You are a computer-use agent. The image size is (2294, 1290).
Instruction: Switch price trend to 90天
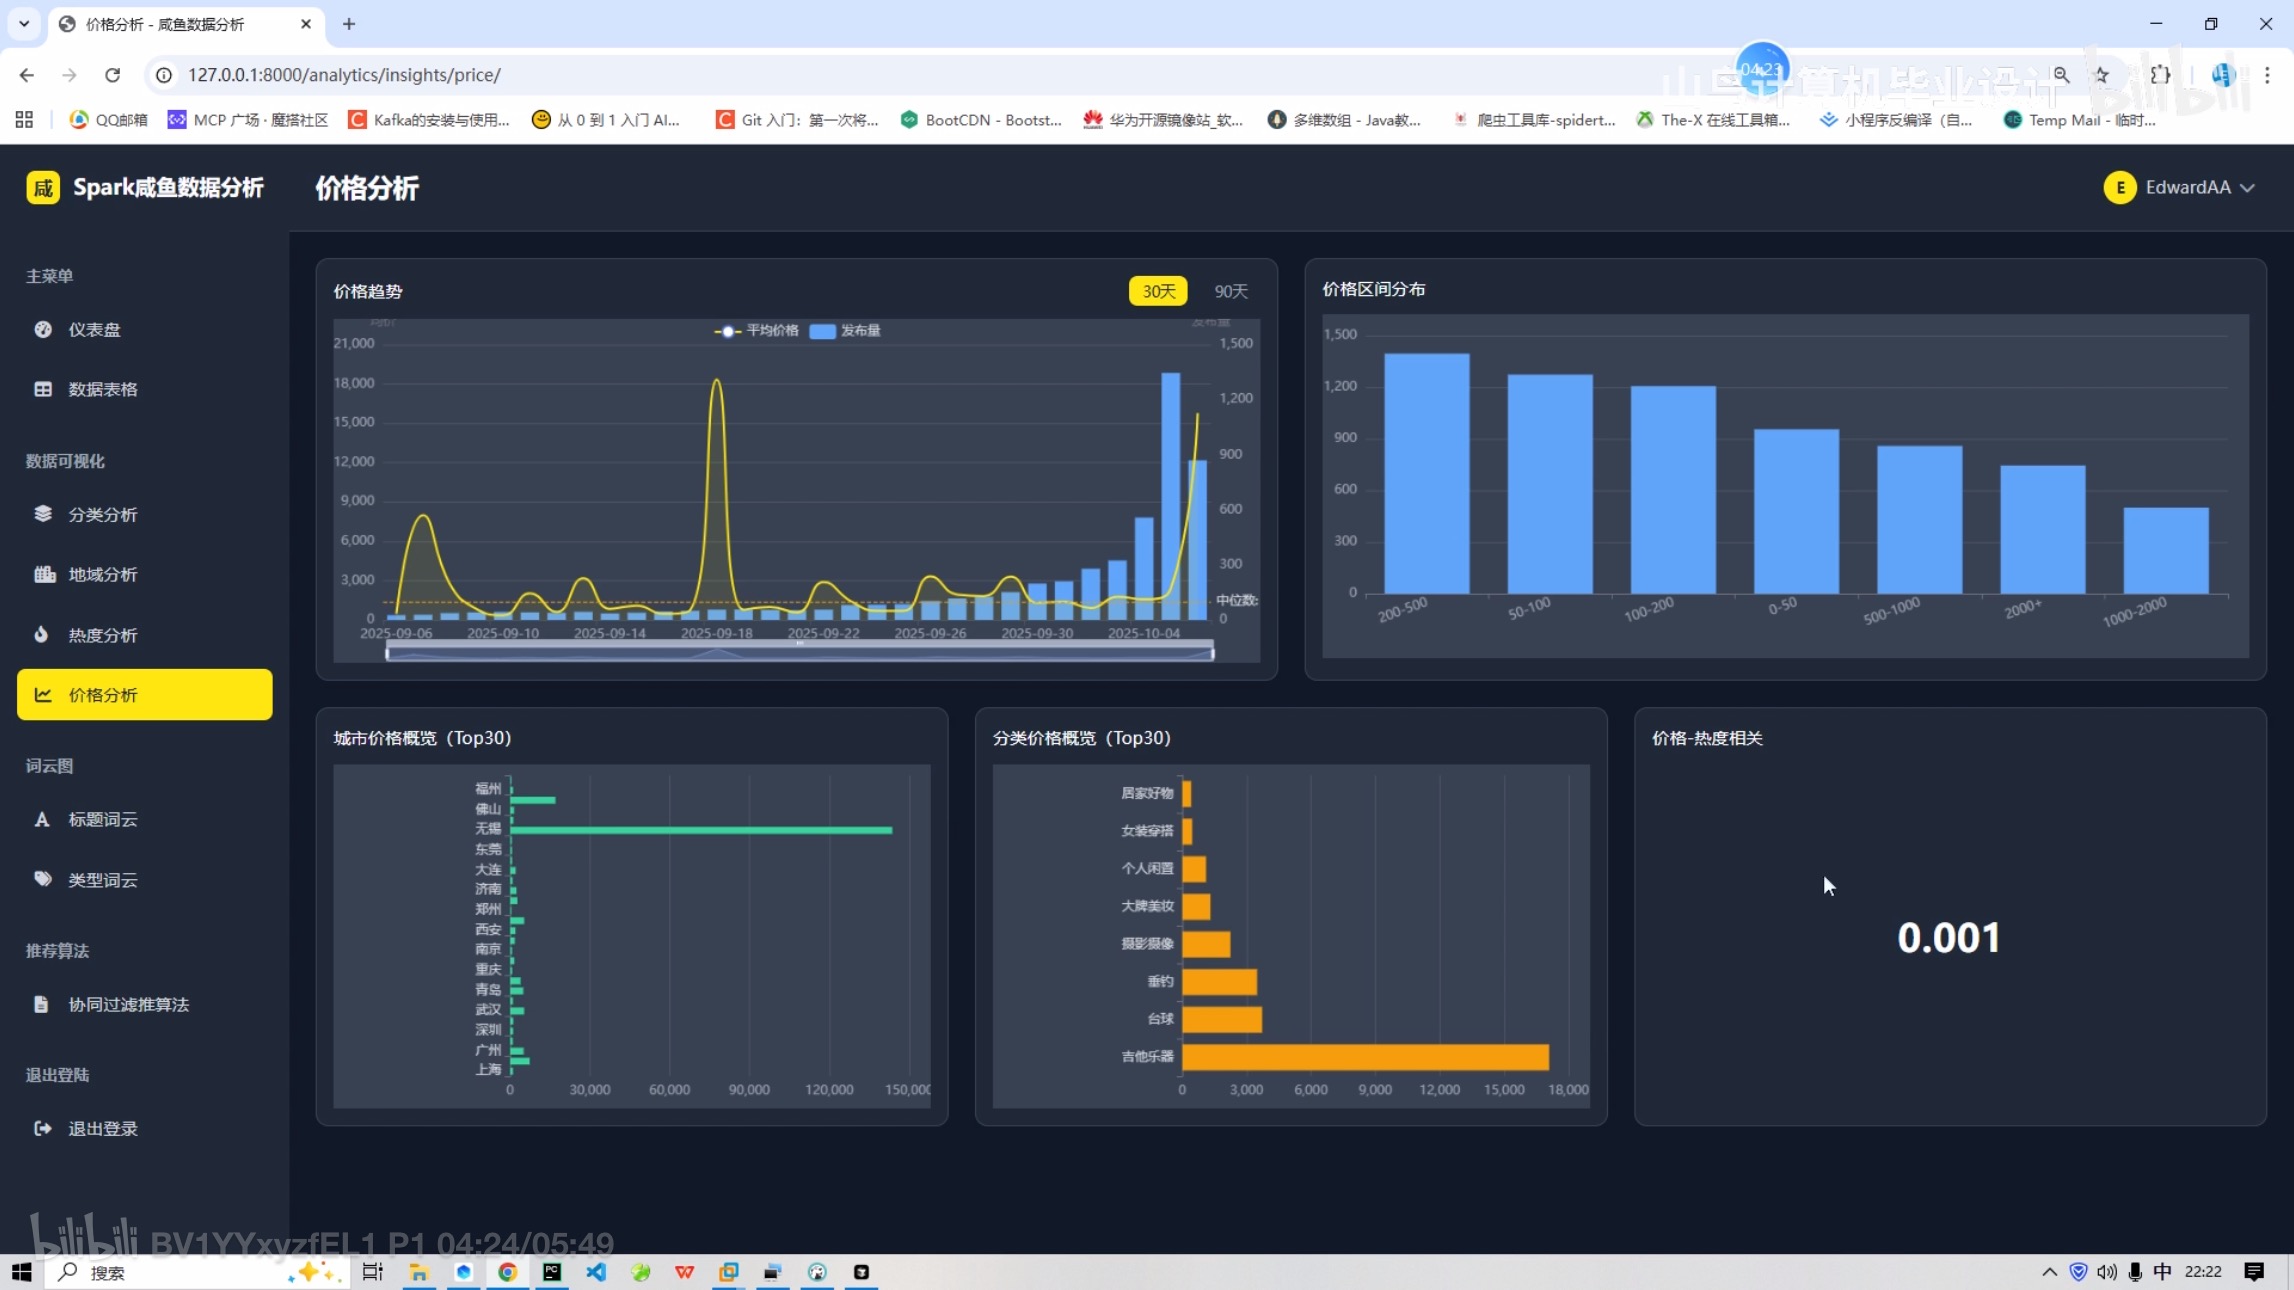click(1231, 291)
